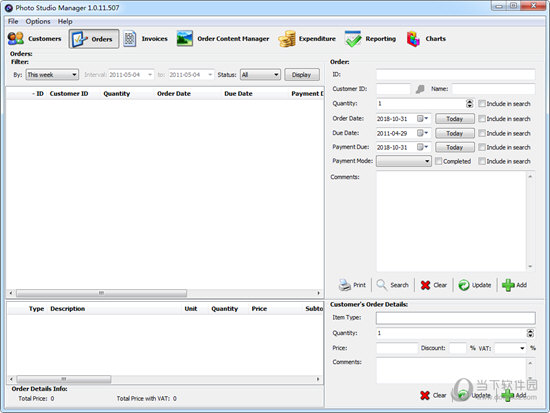Click the orders list horizontal scrollbar thumb

point(101,293)
